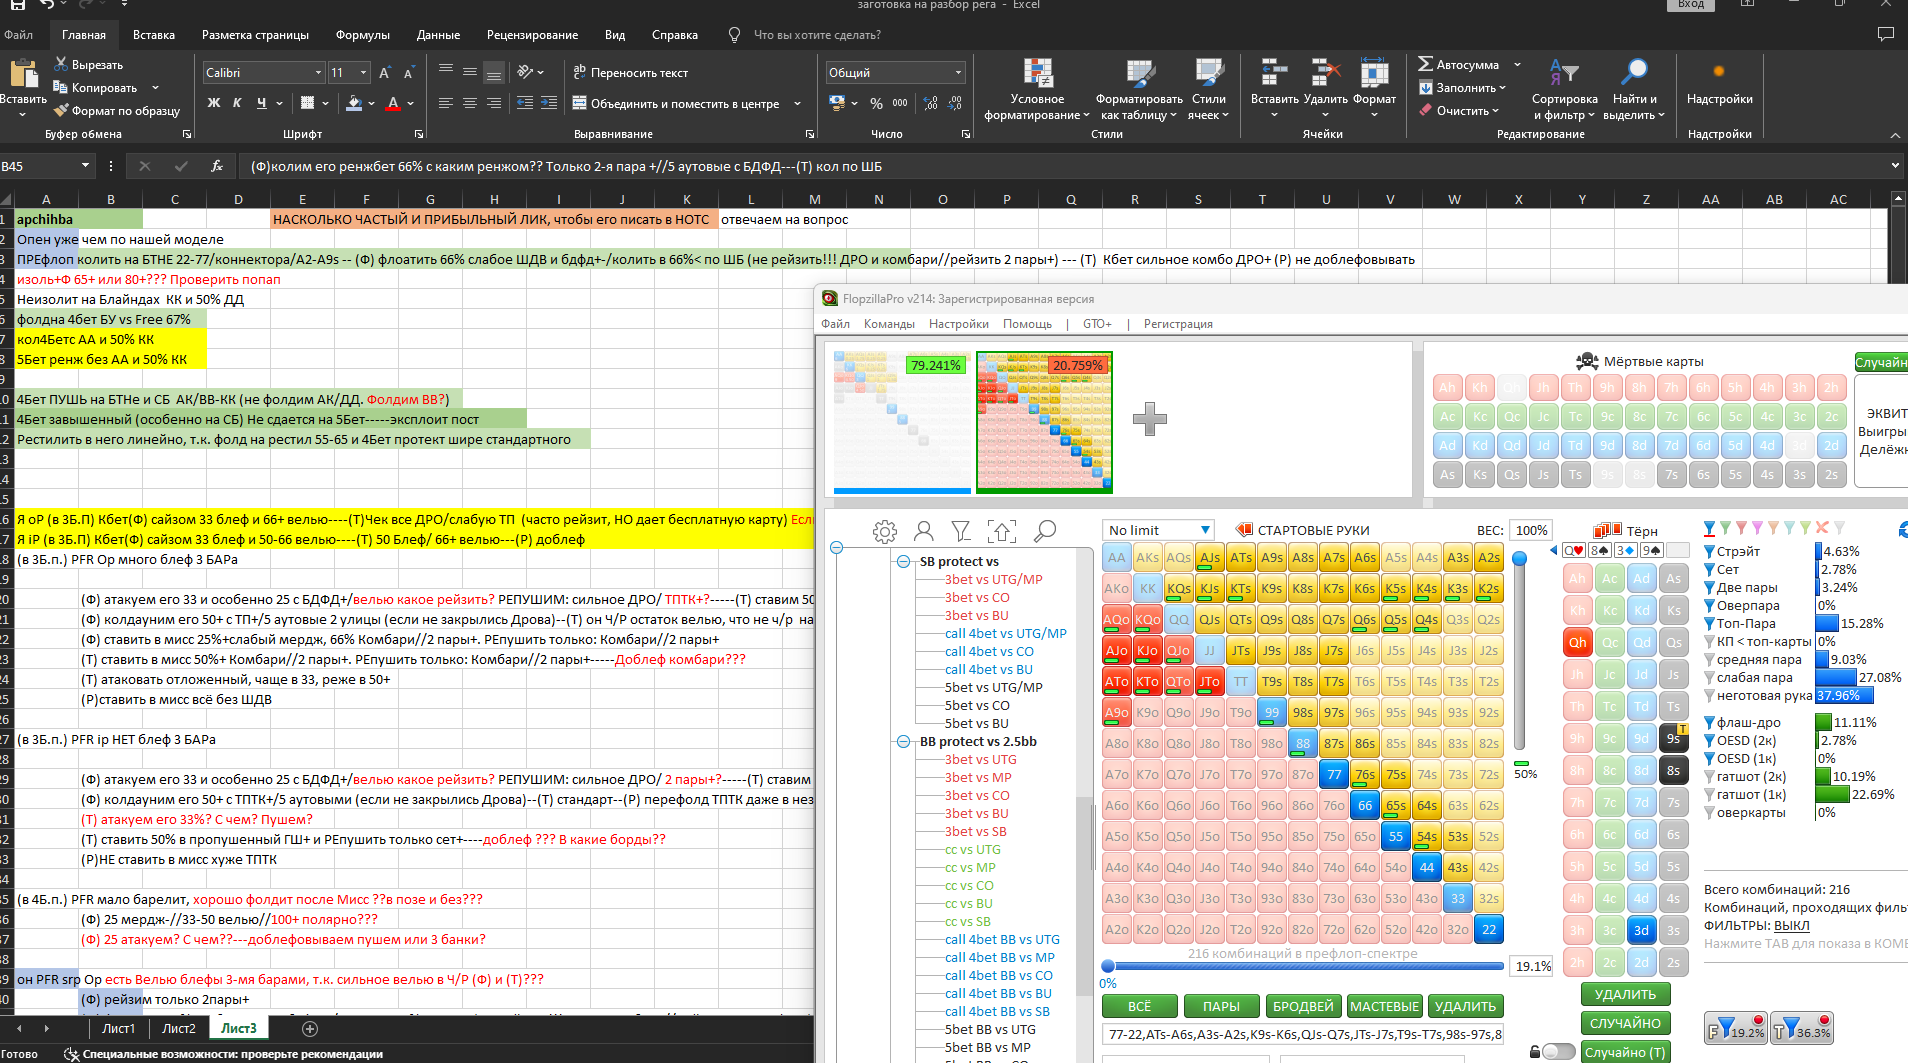Toggle the lock switch beside Случайно (Т)
Image resolution: width=1908 pixels, height=1063 pixels.
[x=1557, y=1051]
